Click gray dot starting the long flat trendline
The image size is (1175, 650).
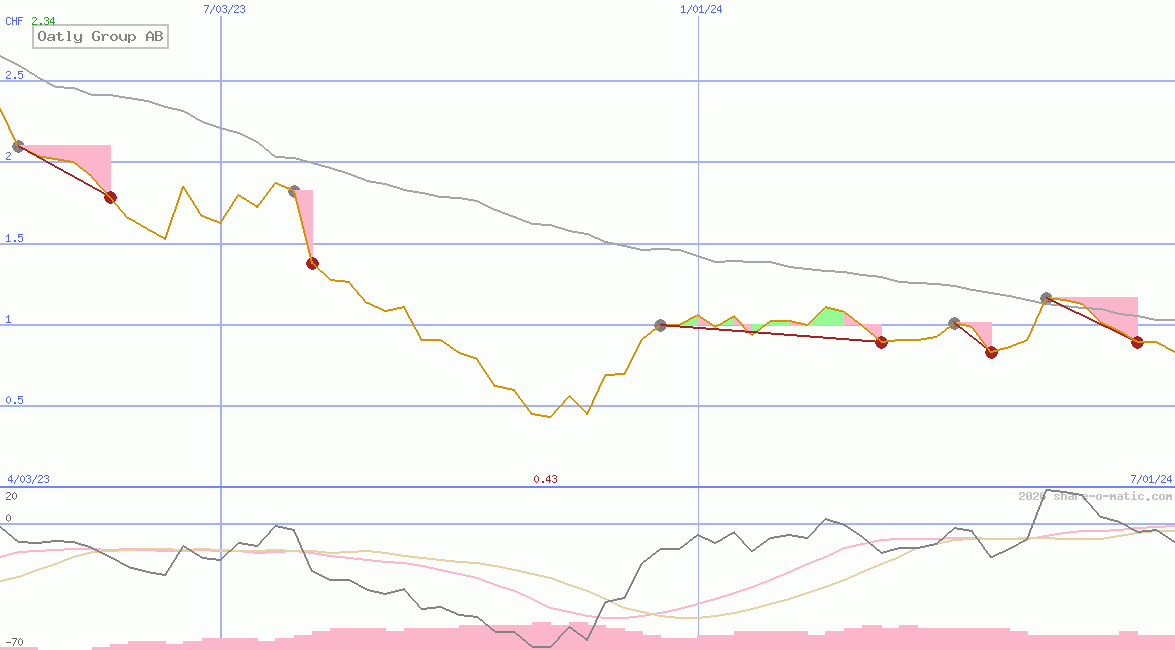[x=660, y=325]
